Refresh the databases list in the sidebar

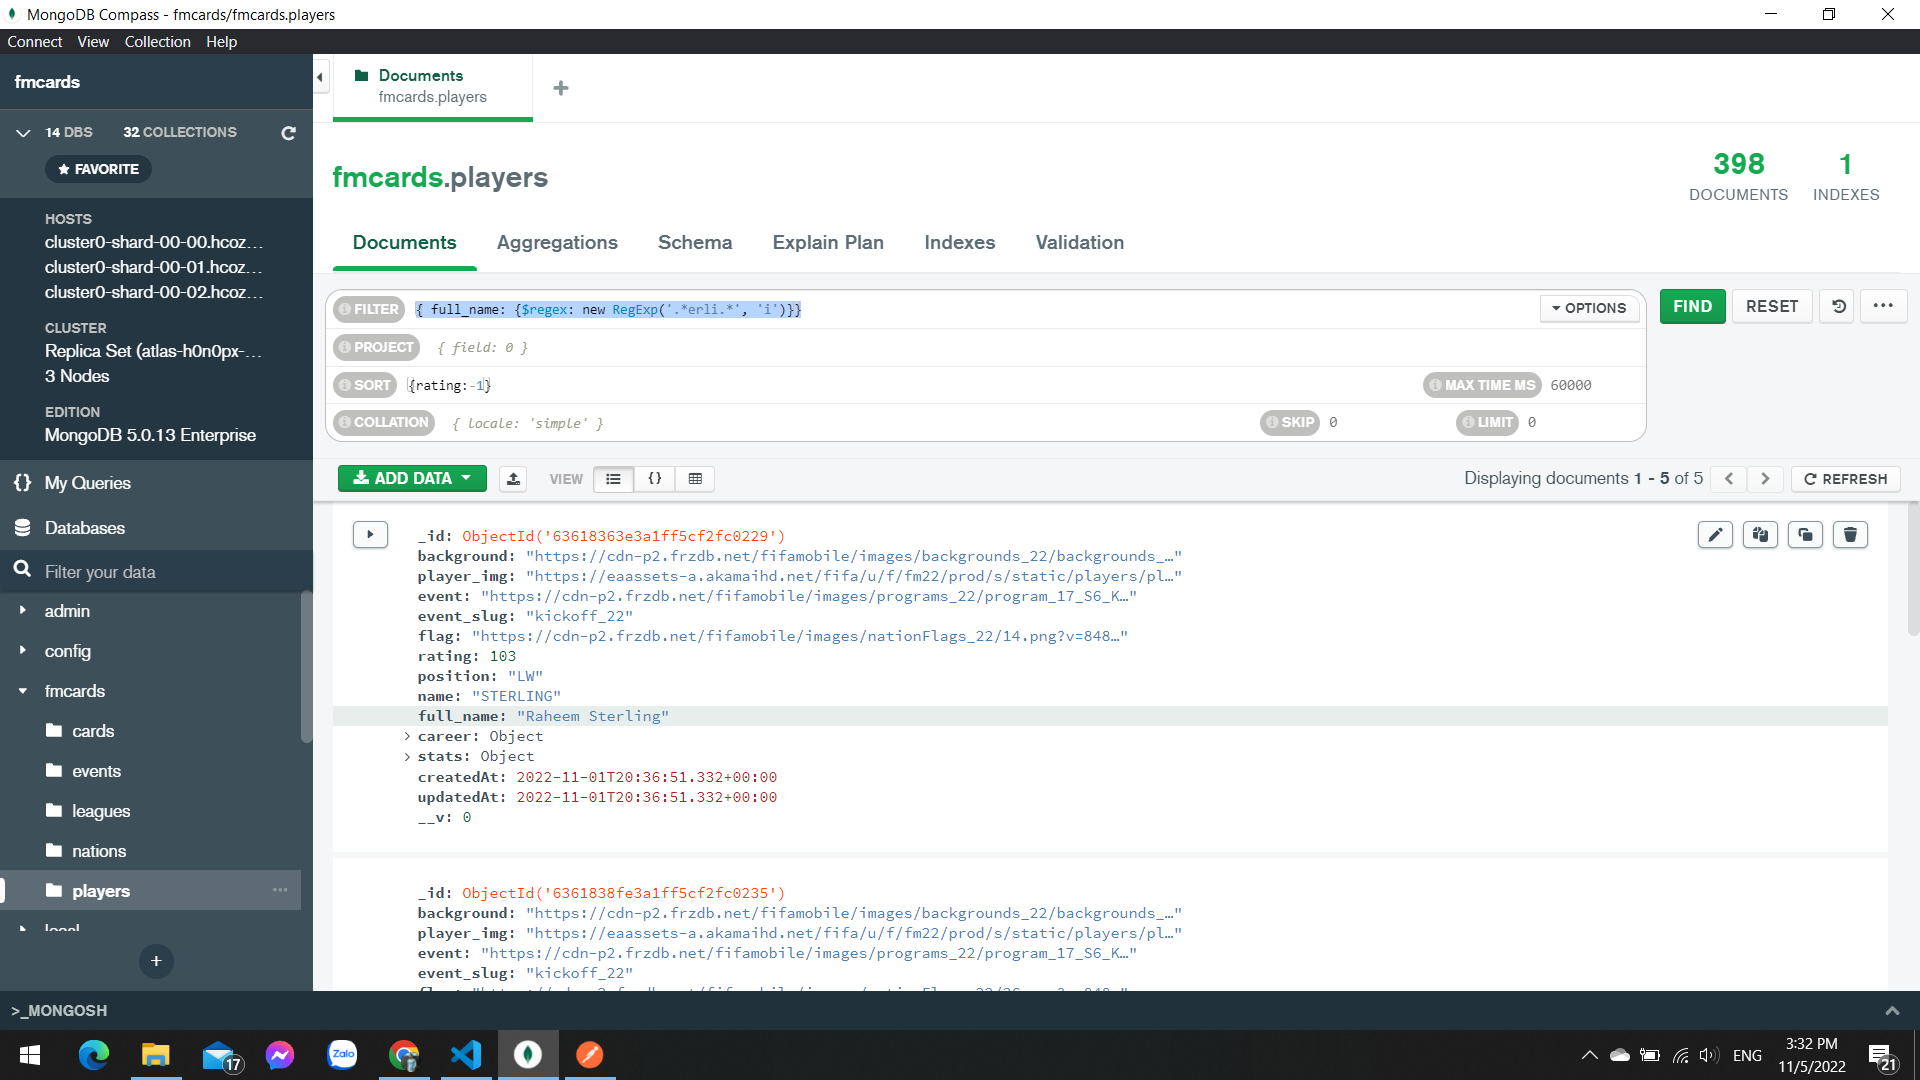[x=288, y=133]
